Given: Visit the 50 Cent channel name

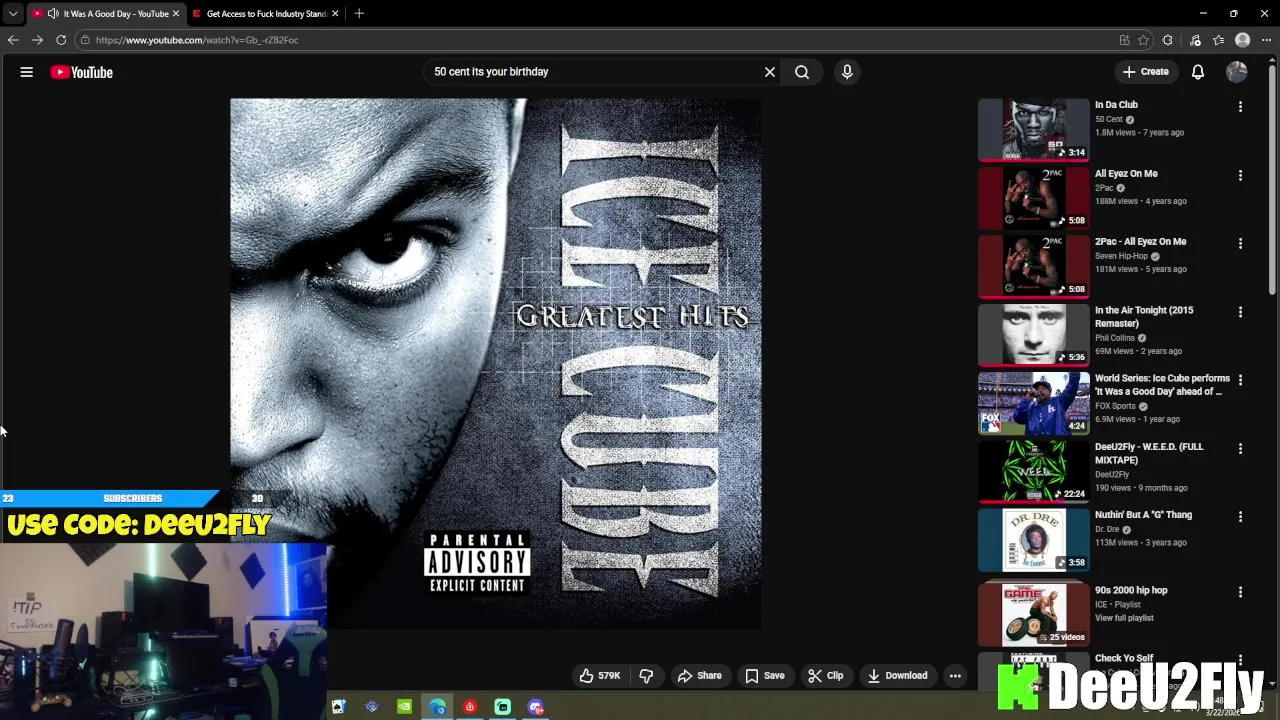Looking at the screenshot, I should tap(1109, 119).
